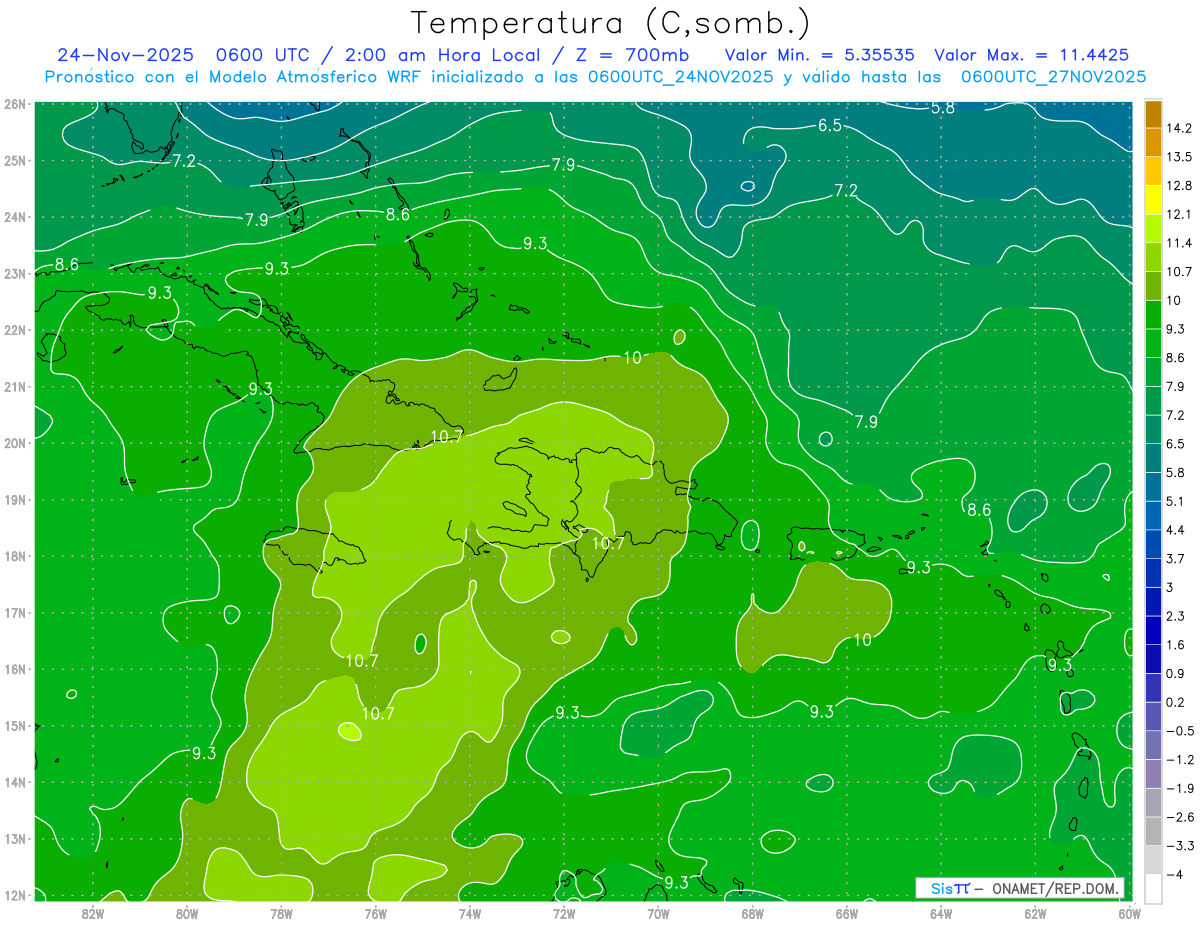Click the "12.8" label on the color scale
Viewport: 1200px width, 927px height.
tap(1180, 186)
